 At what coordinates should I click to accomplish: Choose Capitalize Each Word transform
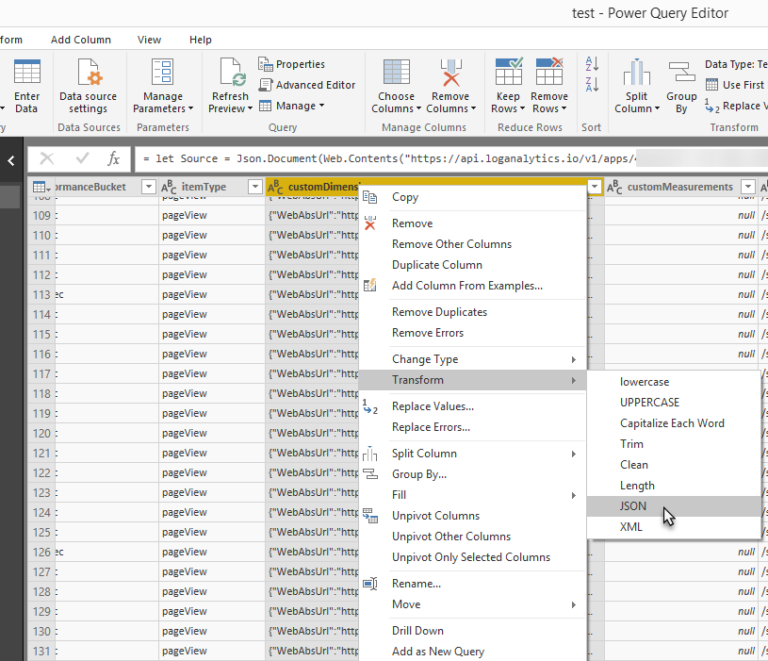(x=674, y=424)
